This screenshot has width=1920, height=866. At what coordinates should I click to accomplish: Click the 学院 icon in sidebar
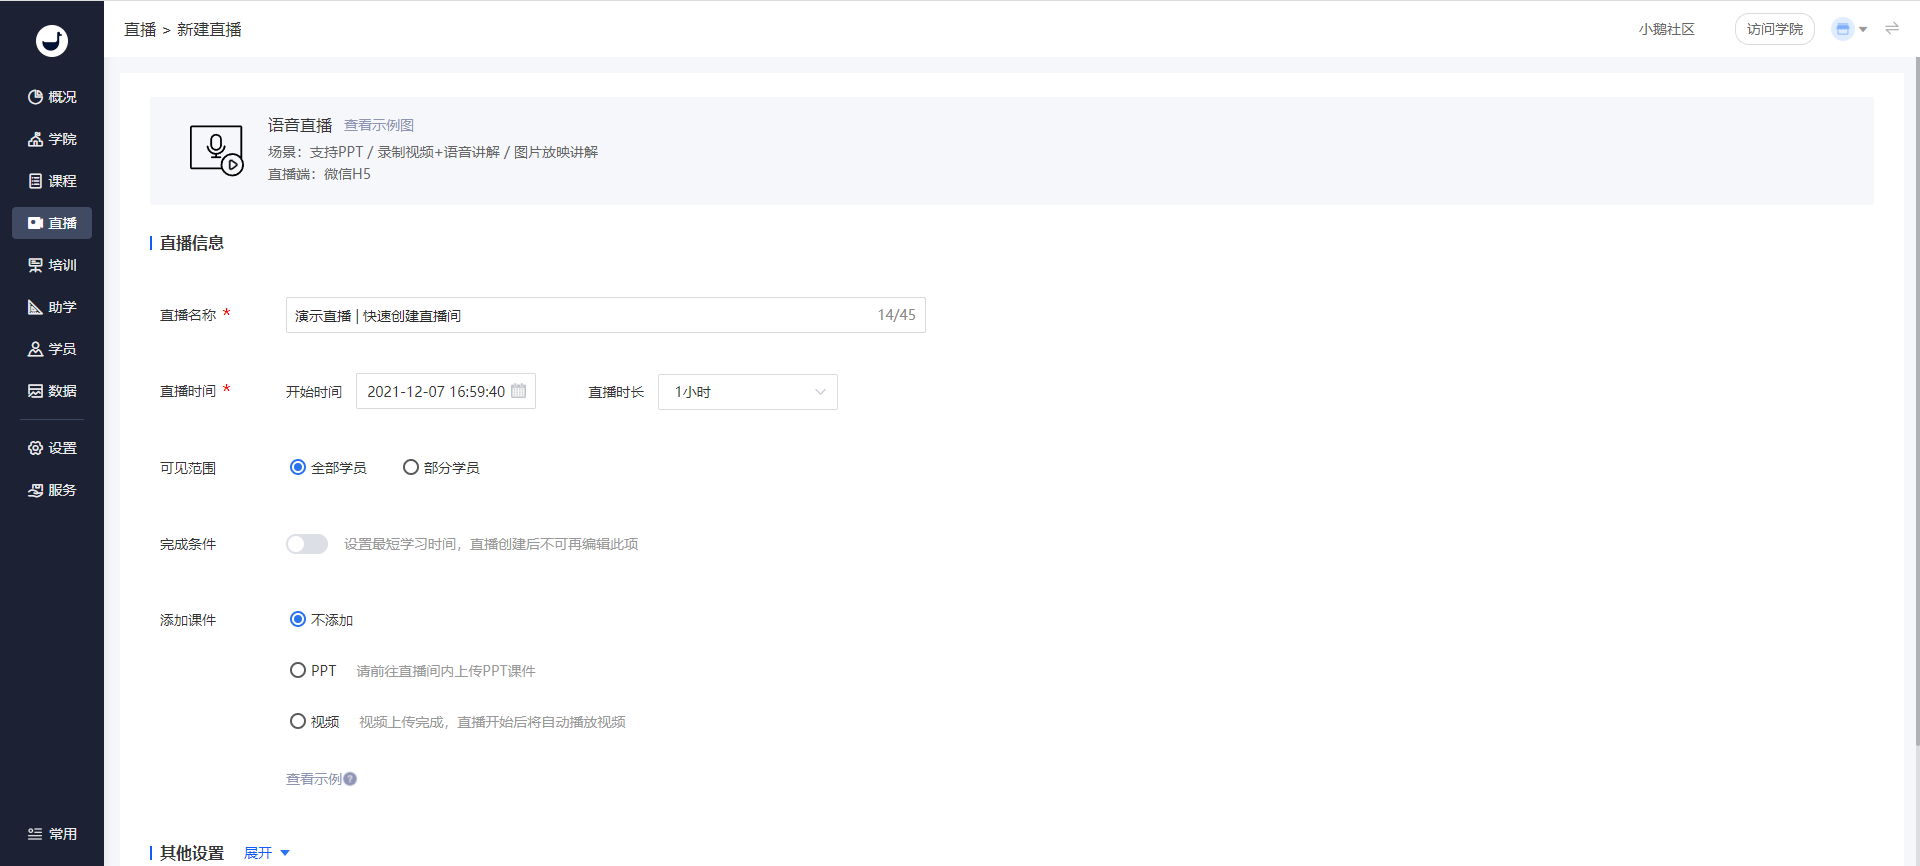(x=35, y=139)
